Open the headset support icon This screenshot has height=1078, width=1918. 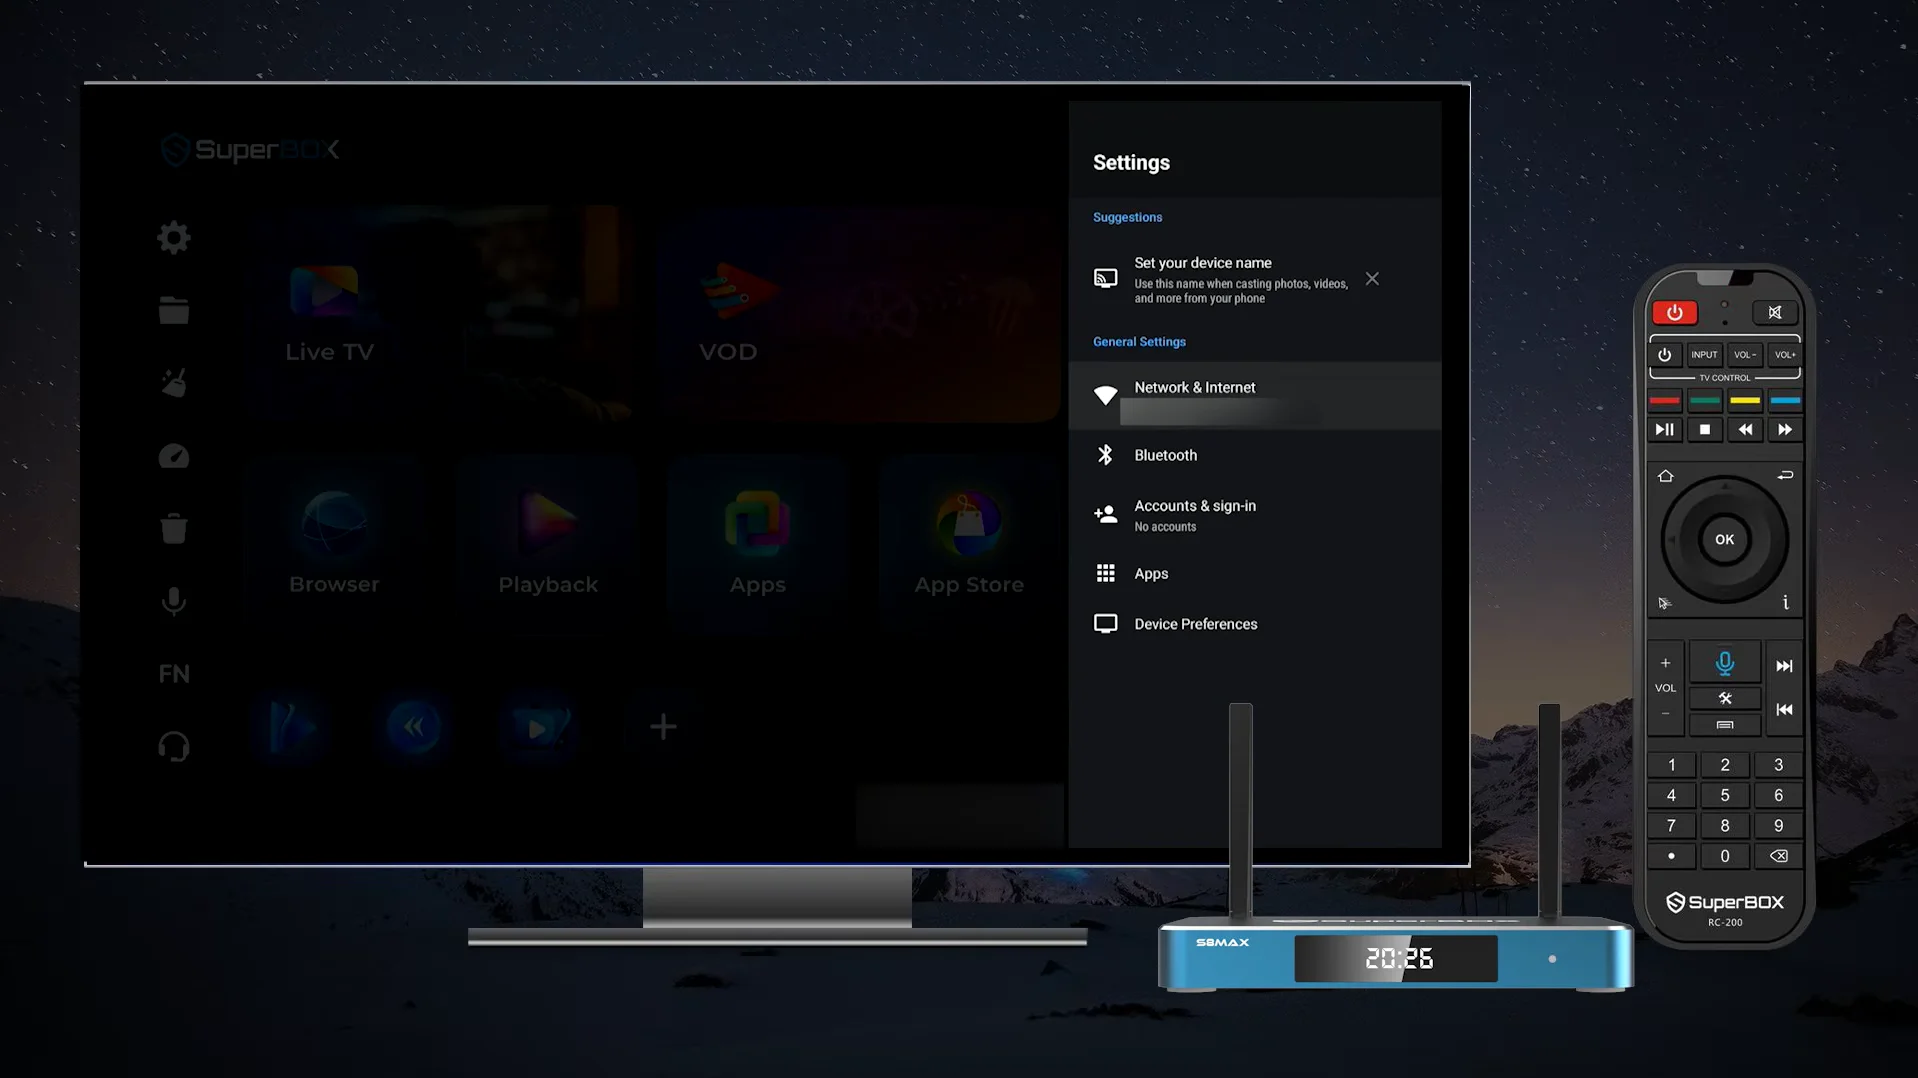coord(174,746)
